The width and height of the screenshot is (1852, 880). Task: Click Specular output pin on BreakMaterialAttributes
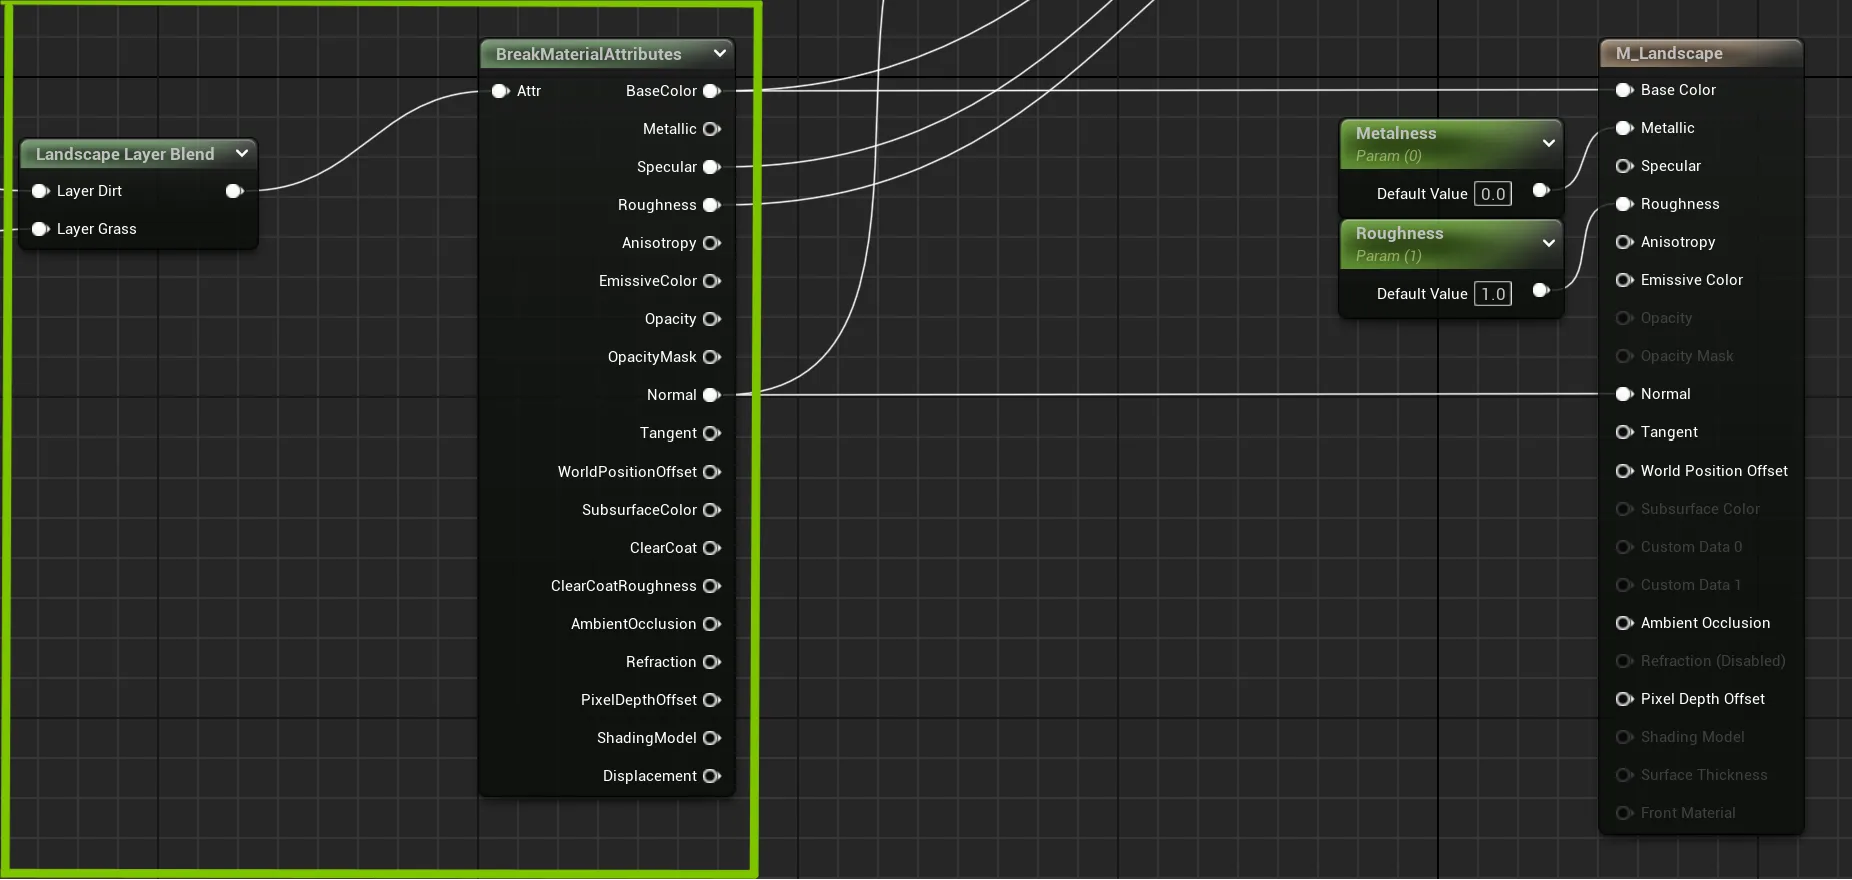(x=712, y=167)
